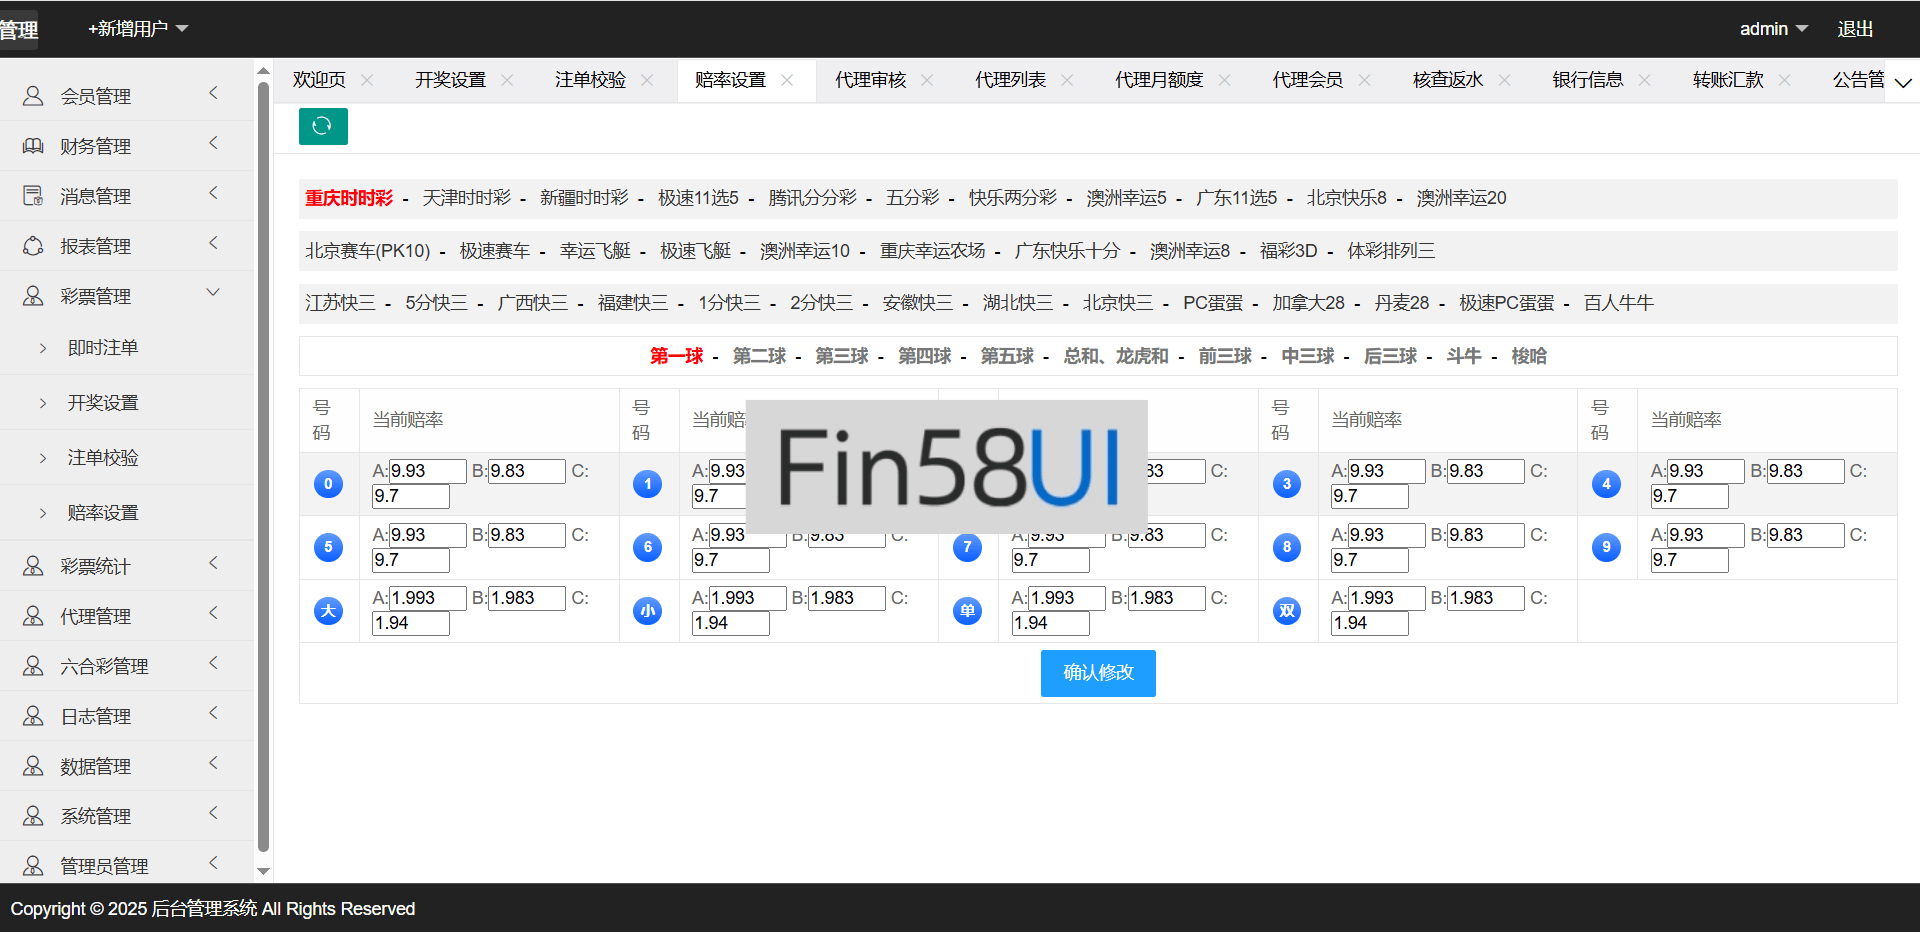Click the 消息管理 document icon
Viewport: 1920px width, 932px height.
tap(33, 196)
